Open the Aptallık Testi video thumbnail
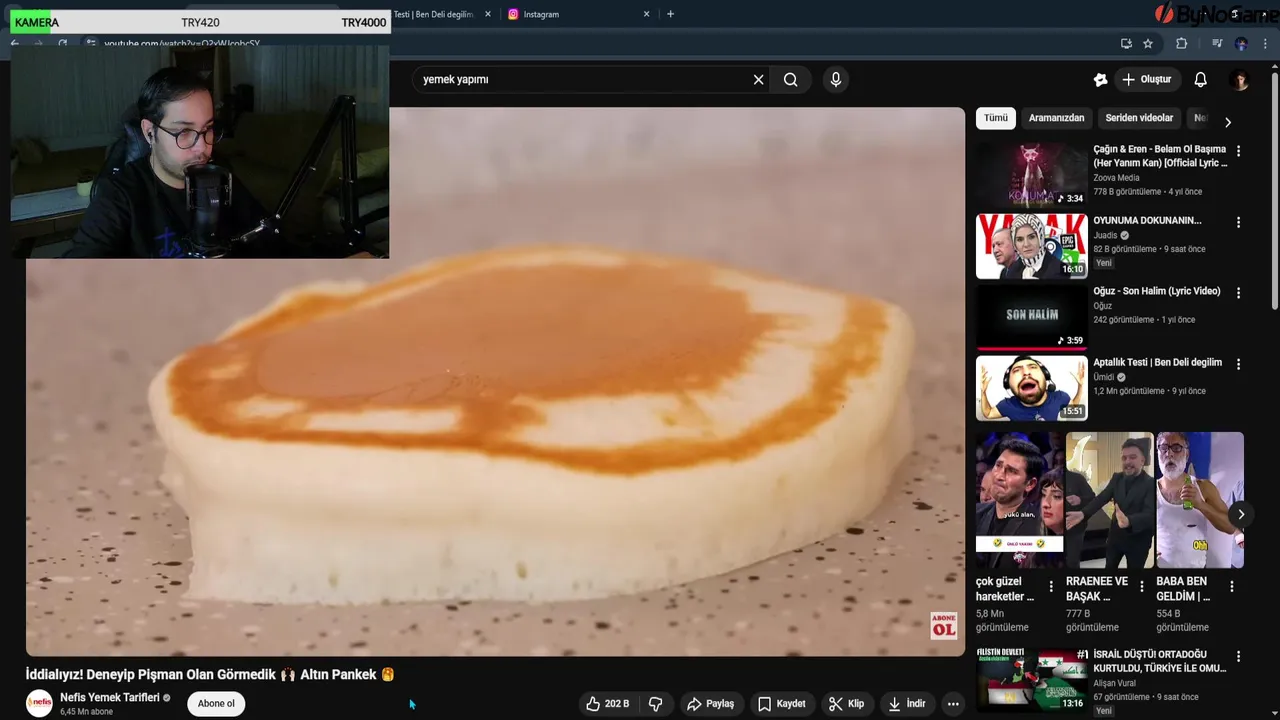 click(1031, 388)
